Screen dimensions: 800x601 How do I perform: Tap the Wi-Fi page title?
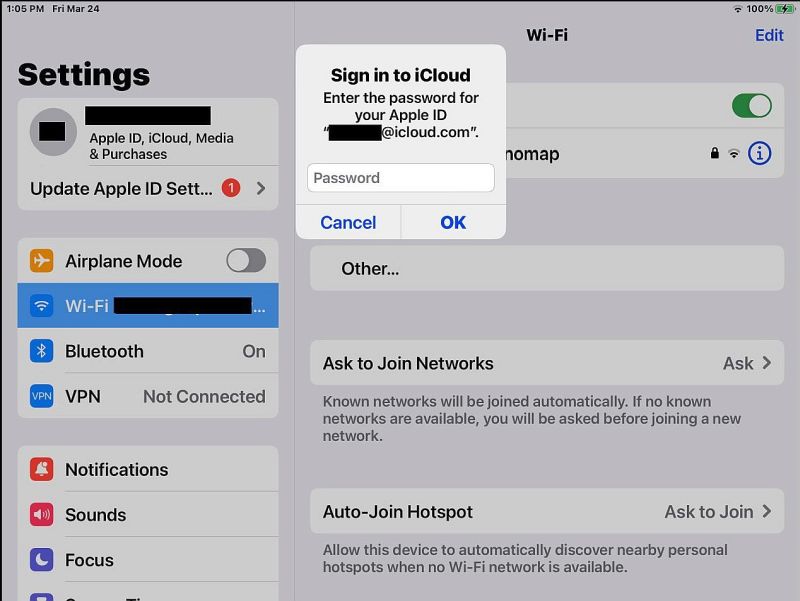547,35
